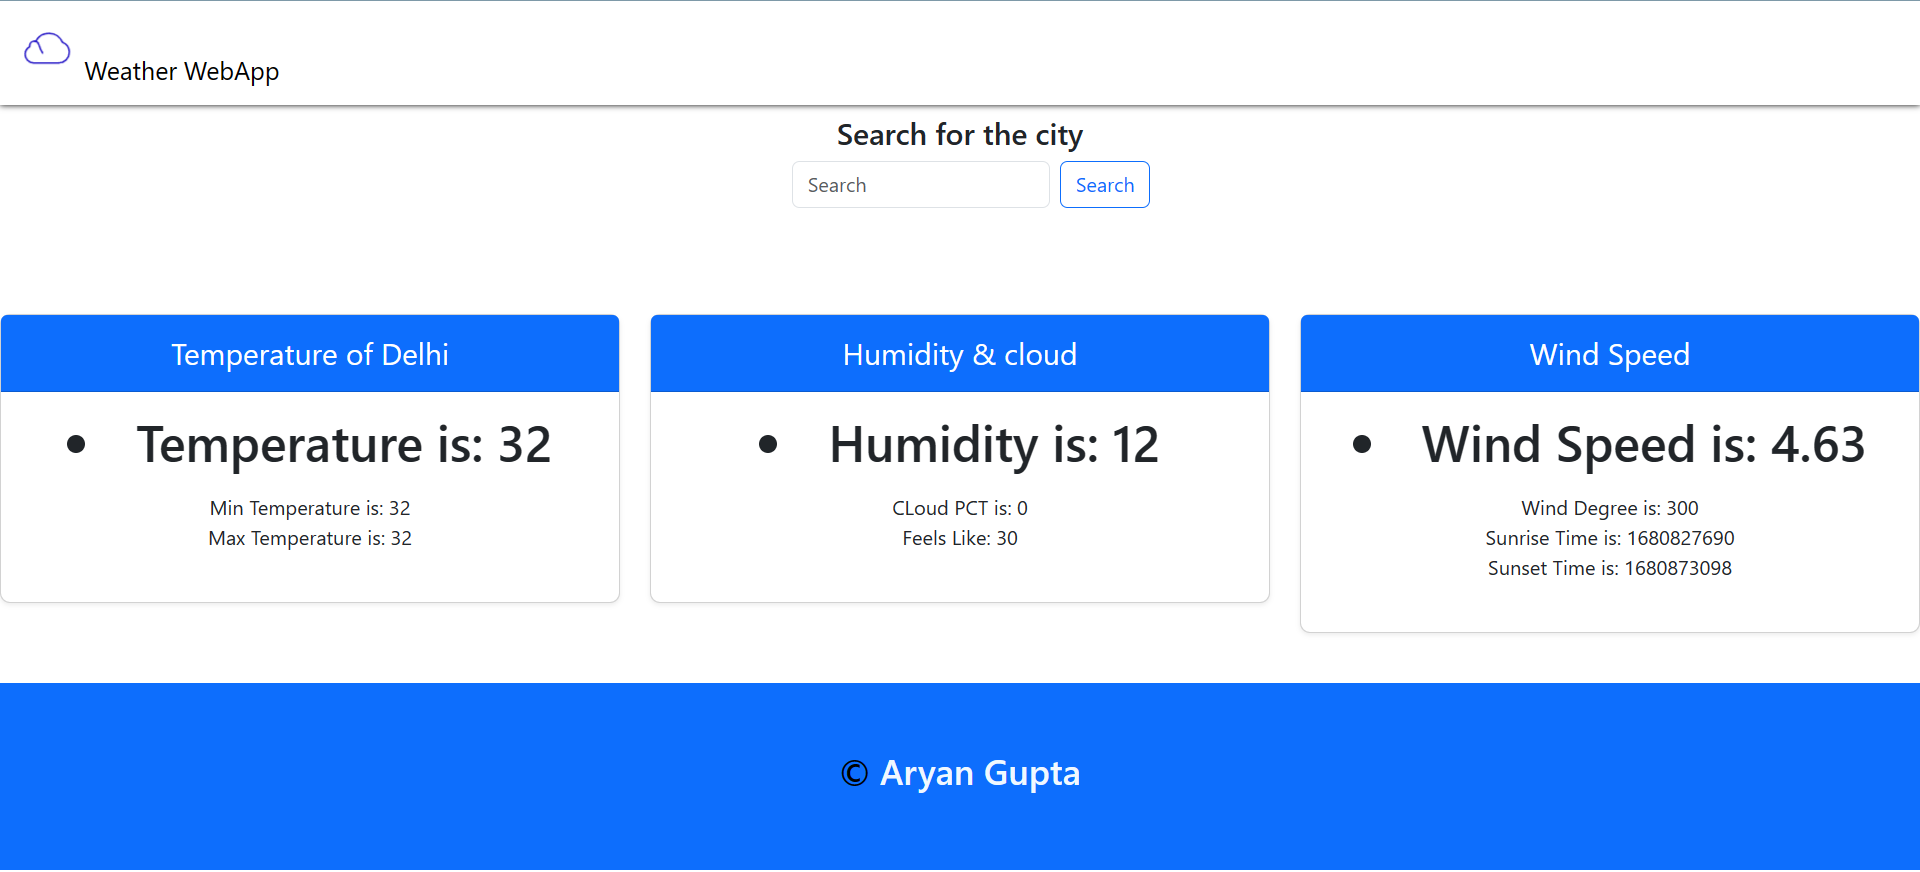Click the Weather WebApp brand link

pyautogui.click(x=181, y=70)
